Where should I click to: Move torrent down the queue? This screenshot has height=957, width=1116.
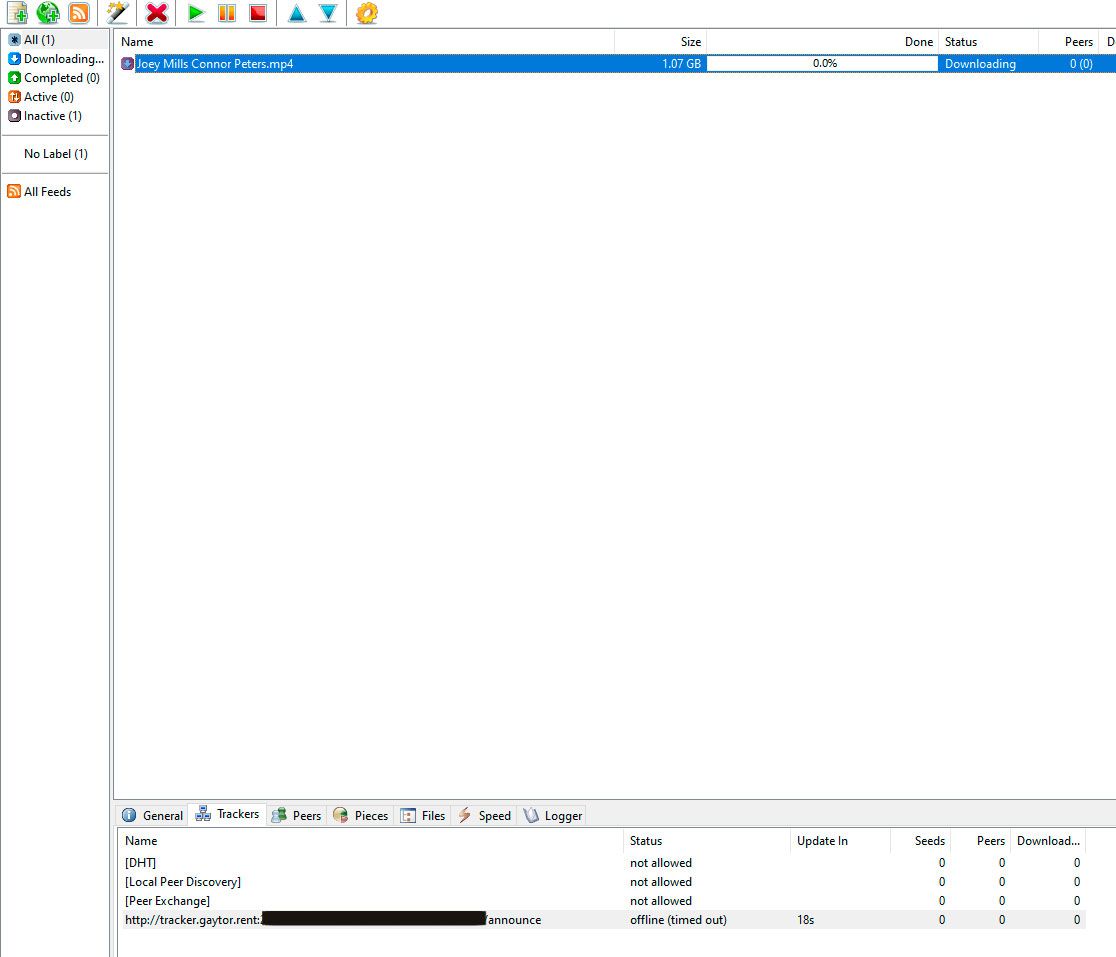(x=327, y=13)
